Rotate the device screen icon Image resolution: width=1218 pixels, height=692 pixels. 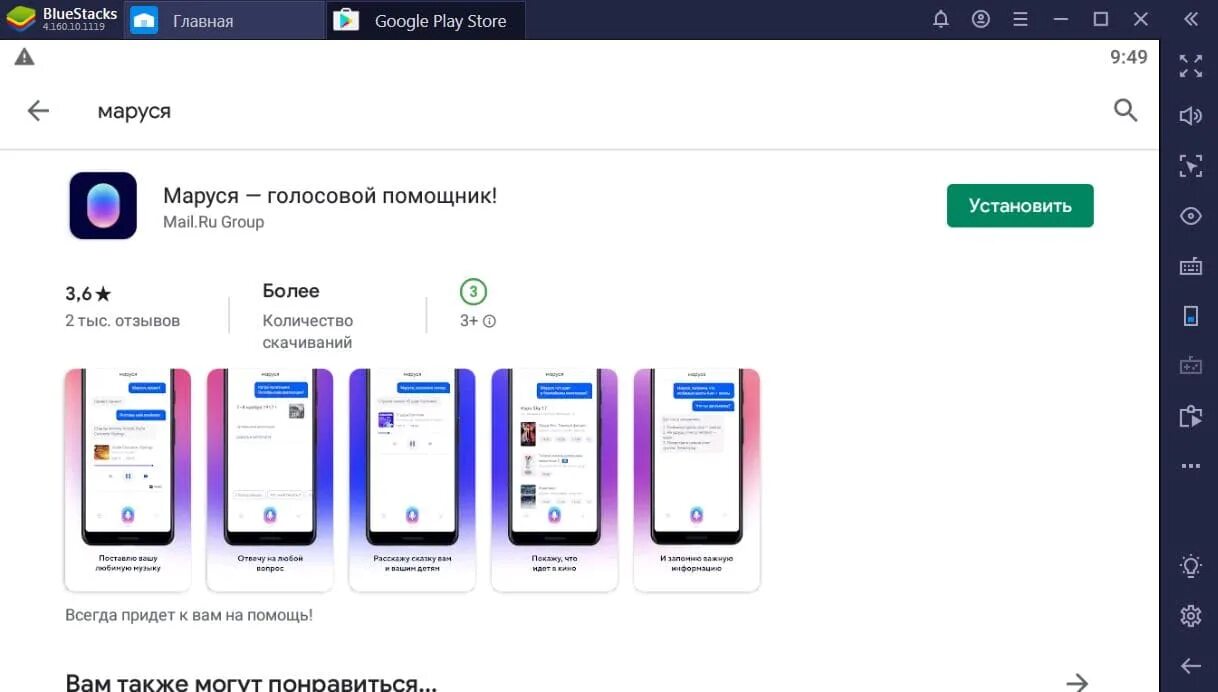pos(1190,316)
